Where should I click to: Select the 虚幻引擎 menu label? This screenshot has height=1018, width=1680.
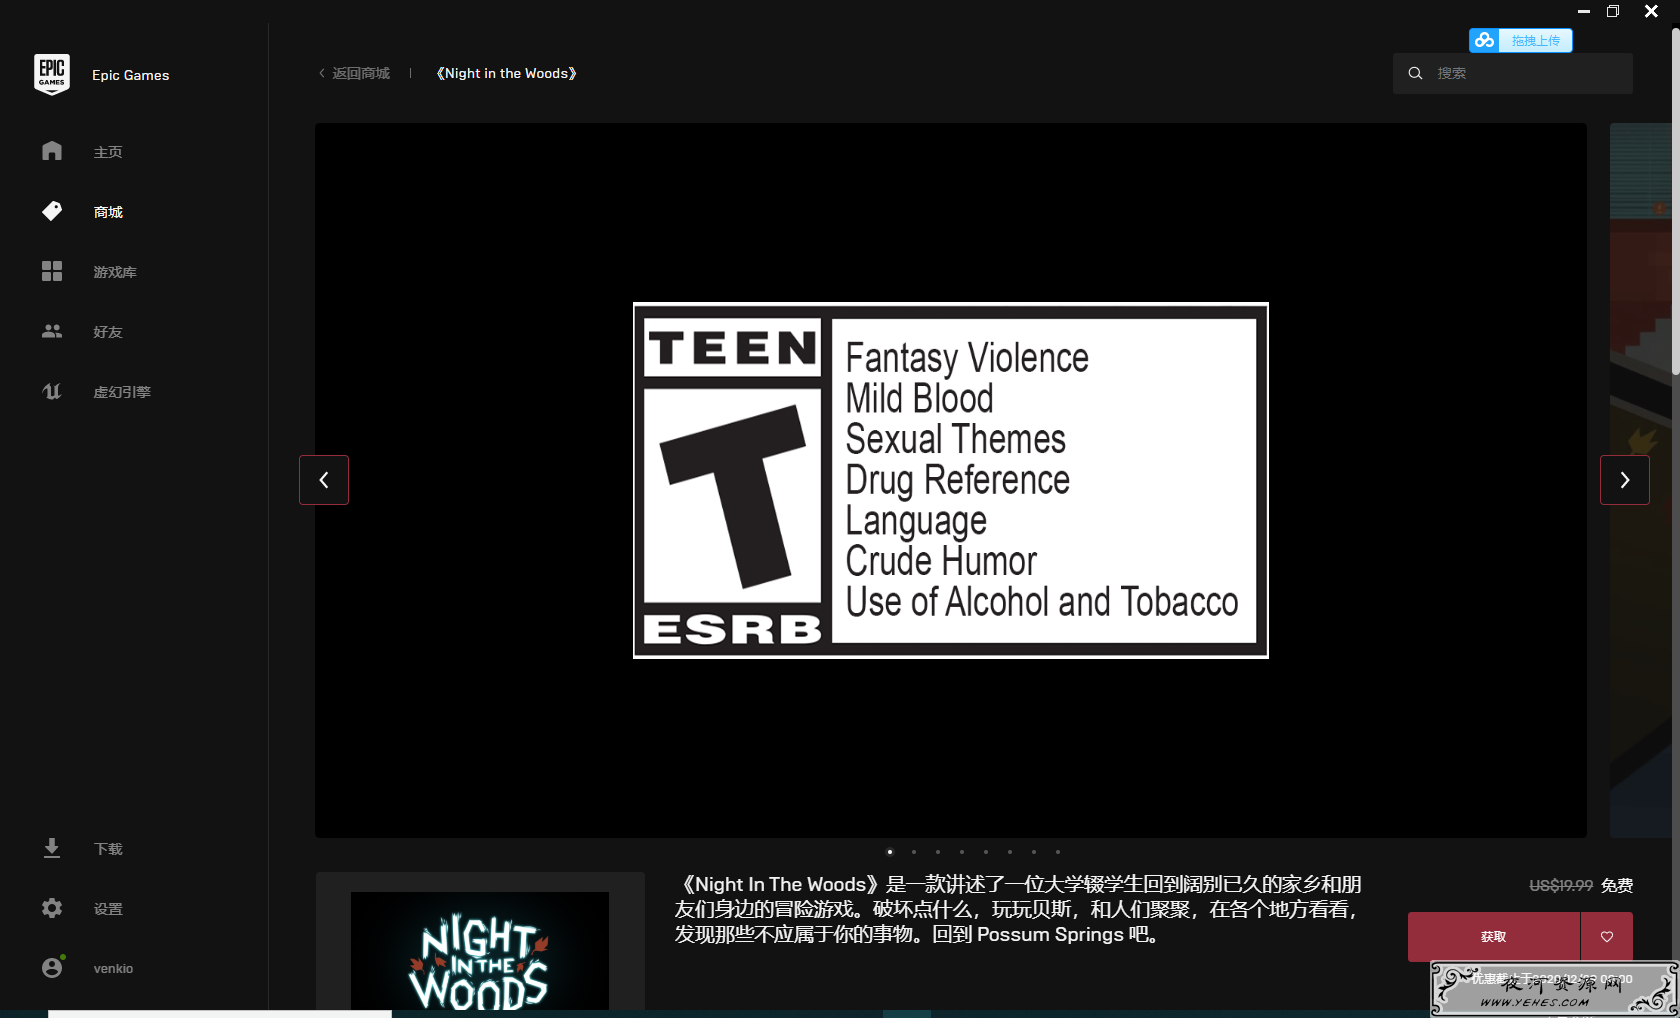pos(122,392)
